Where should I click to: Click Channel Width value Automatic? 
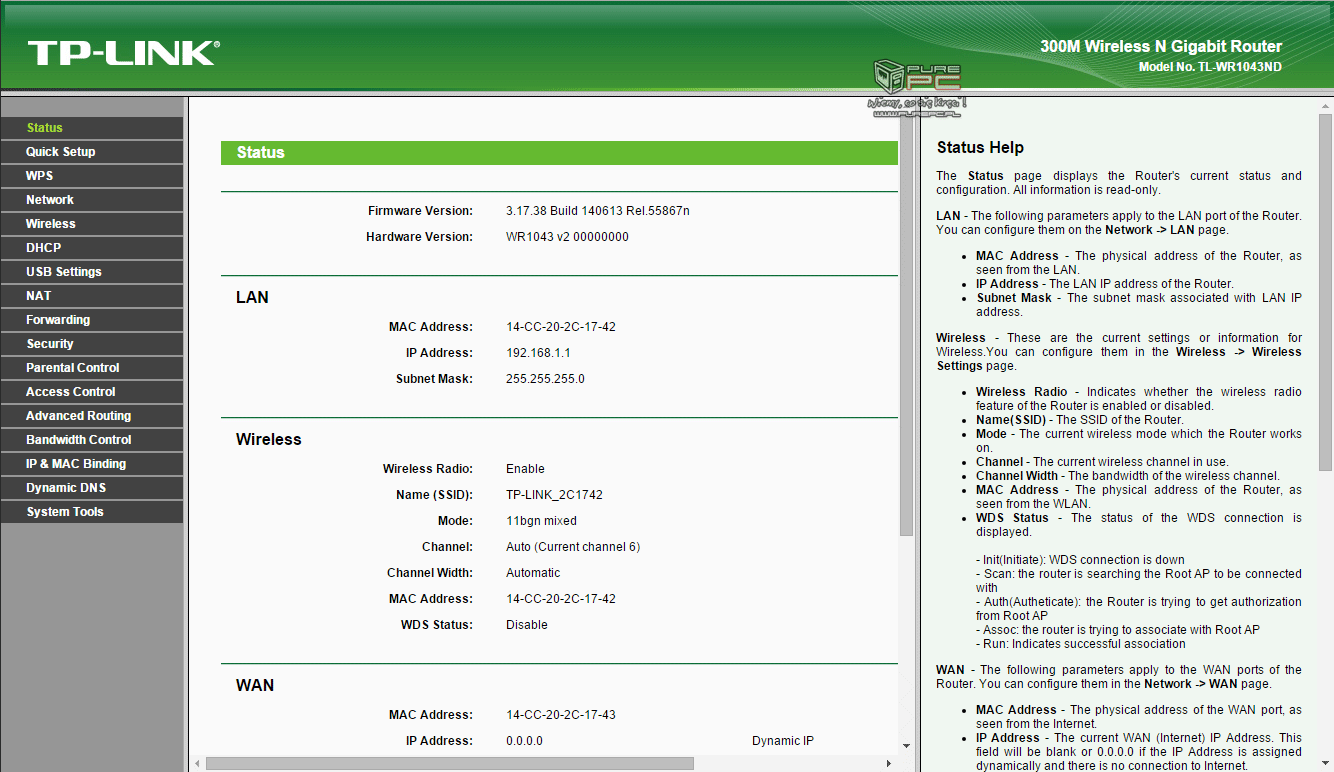(533, 573)
